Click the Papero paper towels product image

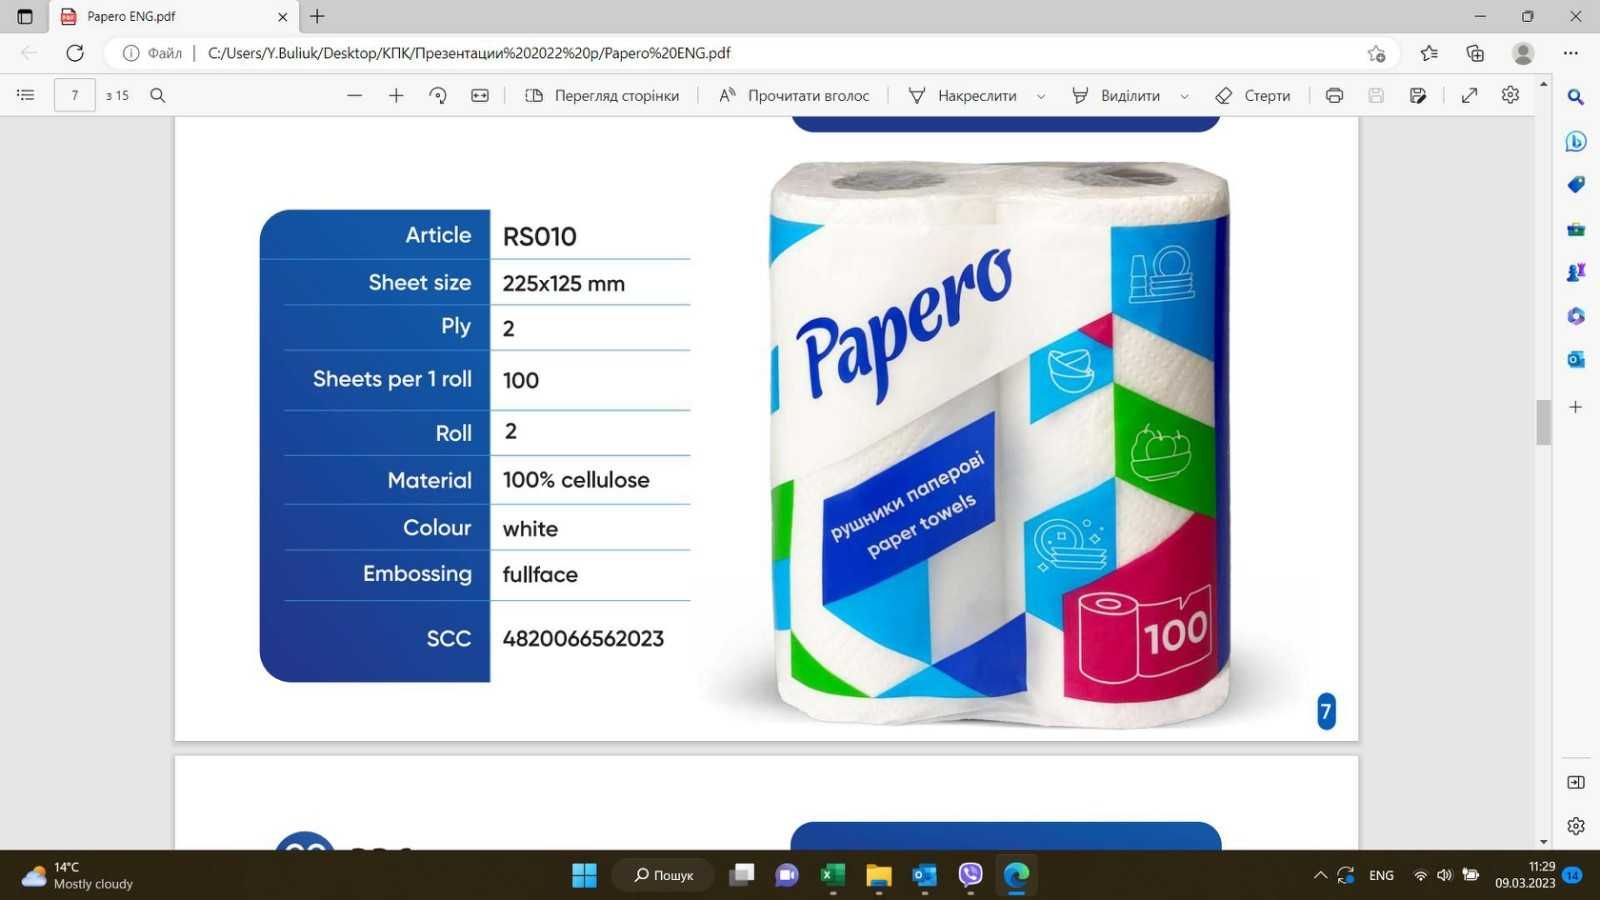1000,443
